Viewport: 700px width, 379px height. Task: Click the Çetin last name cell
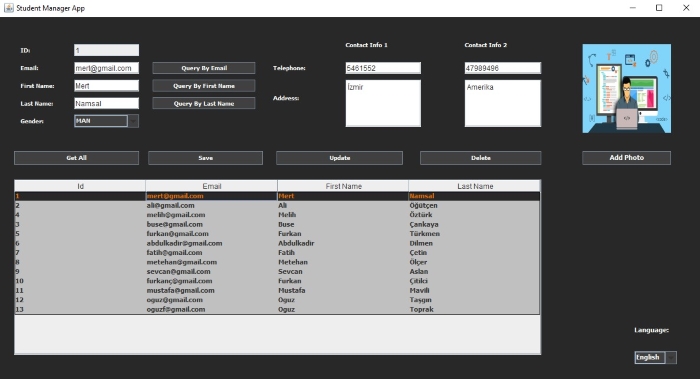[x=474, y=253]
